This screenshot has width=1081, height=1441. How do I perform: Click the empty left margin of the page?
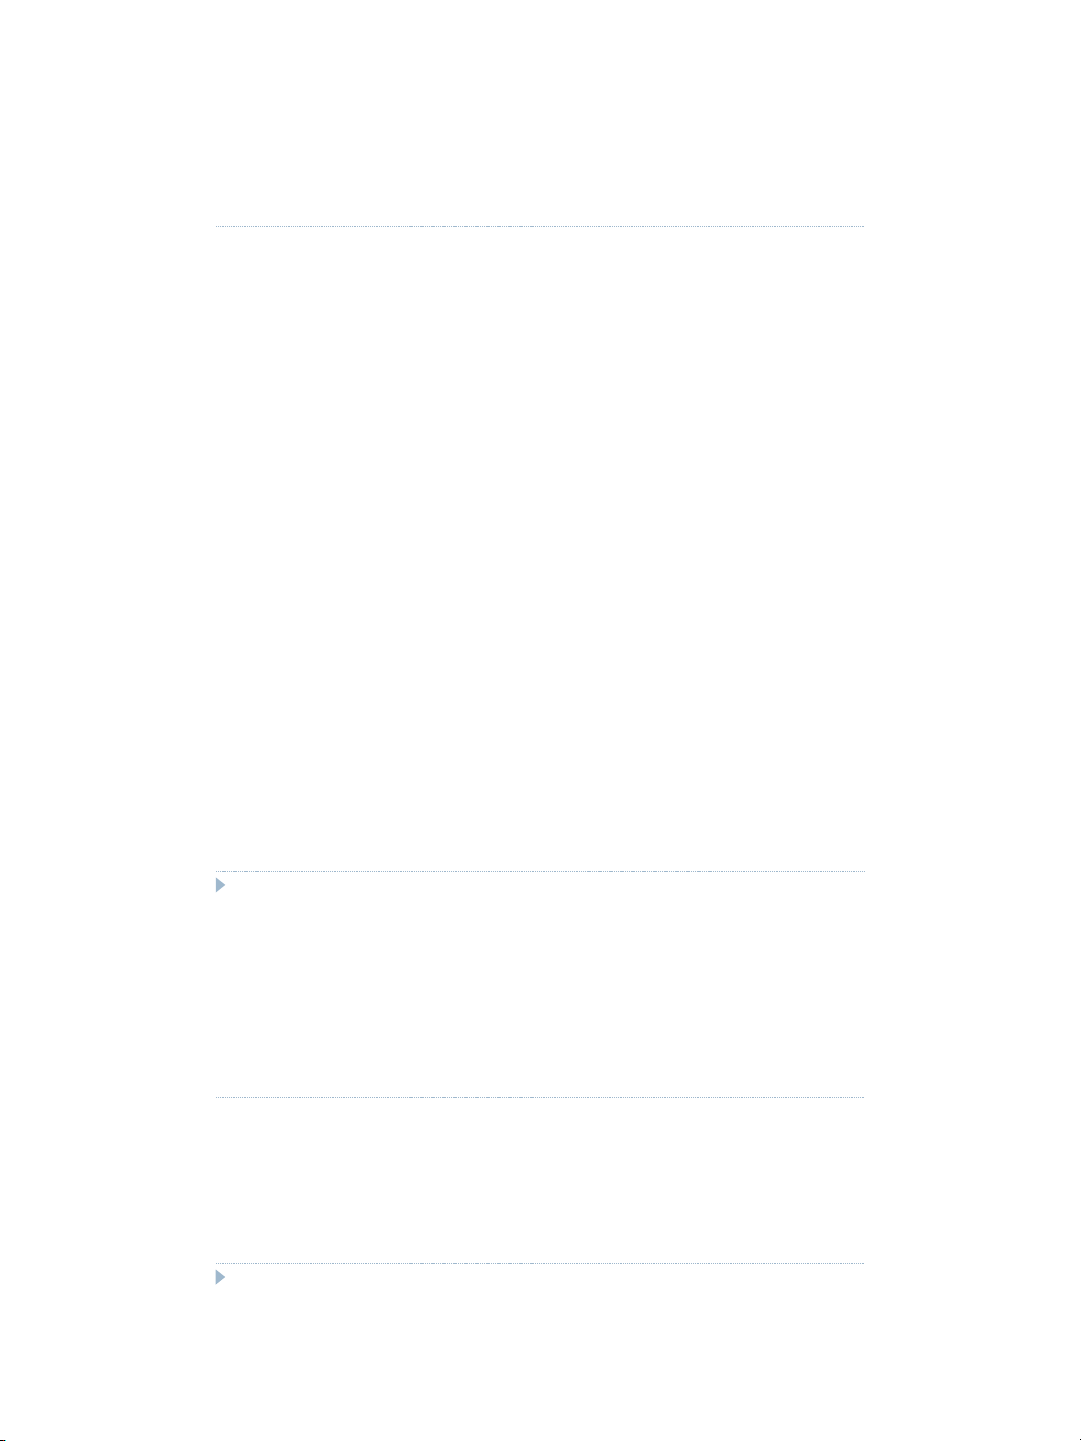click(x=107, y=720)
